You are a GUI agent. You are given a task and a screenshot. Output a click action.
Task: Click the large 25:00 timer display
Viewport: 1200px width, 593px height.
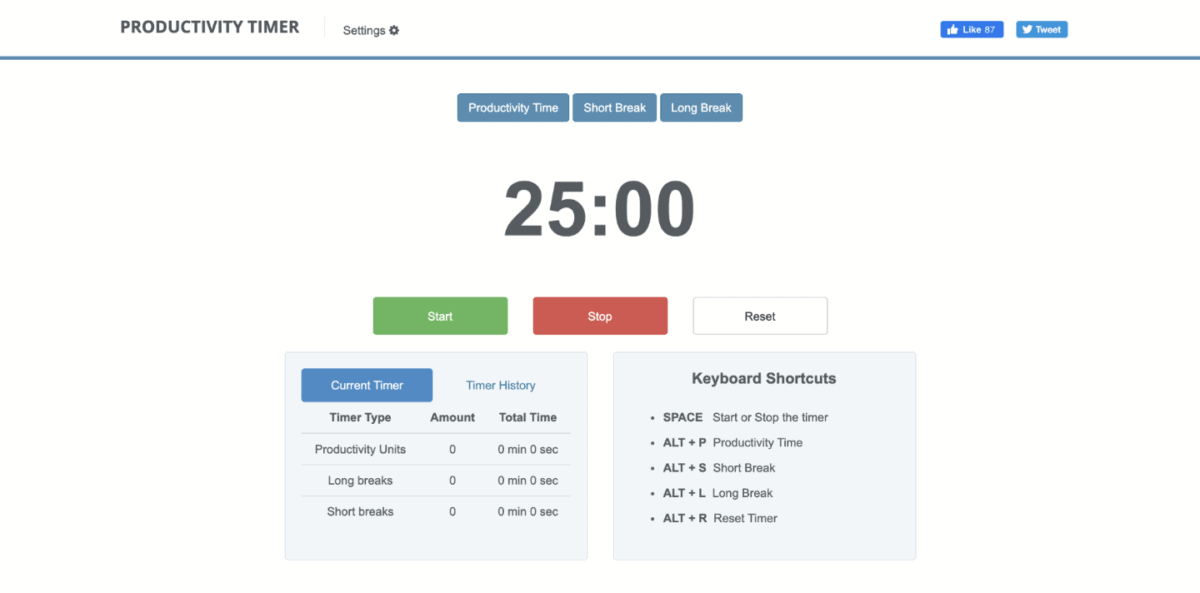[599, 207]
